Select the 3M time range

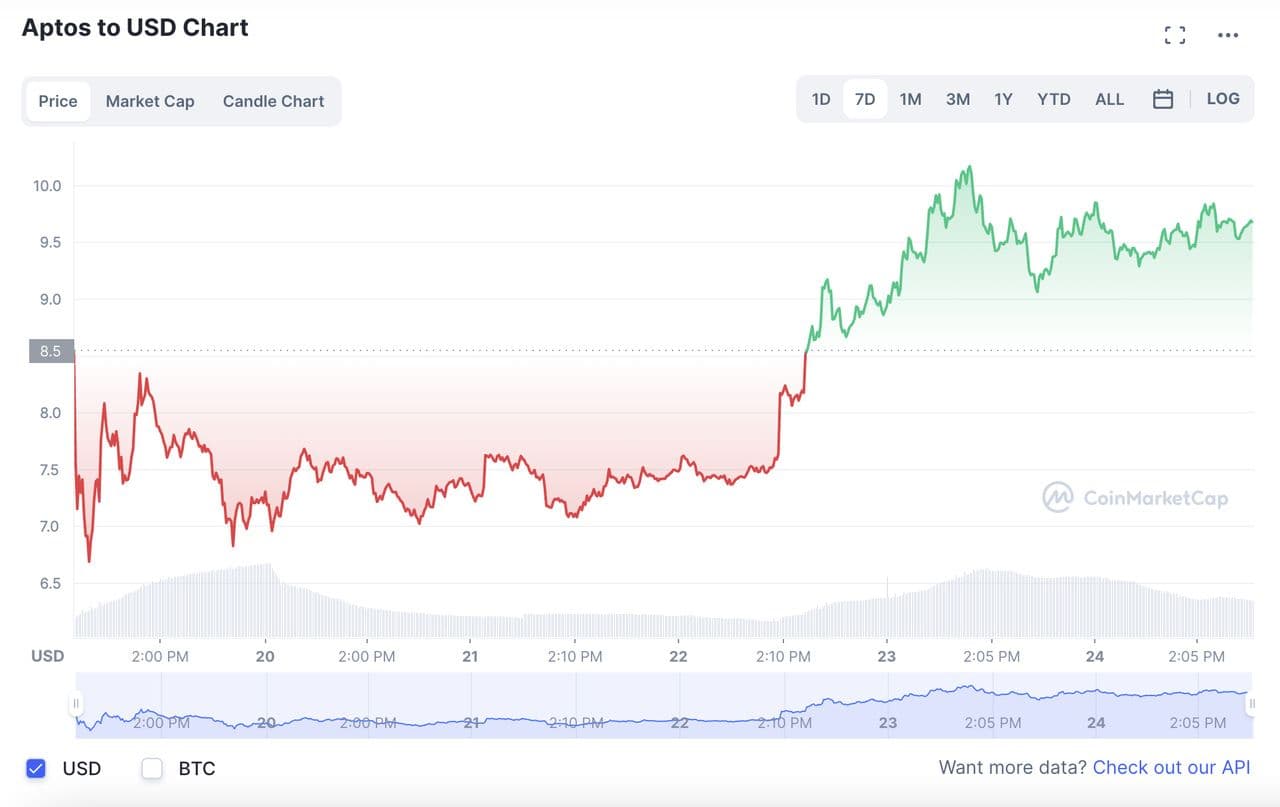[x=958, y=99]
